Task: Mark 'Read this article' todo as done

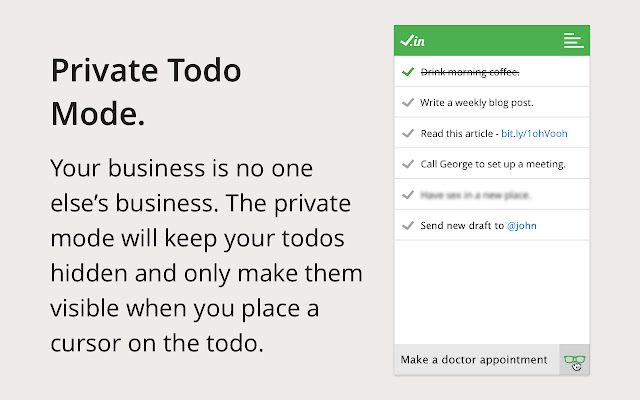Action: pyautogui.click(x=407, y=133)
